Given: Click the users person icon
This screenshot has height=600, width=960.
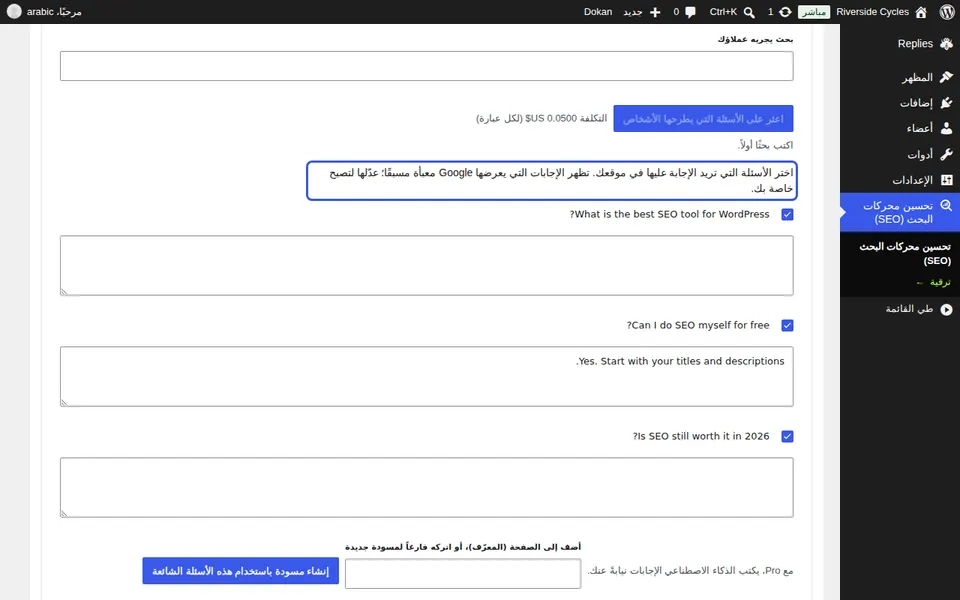Looking at the screenshot, I should click(x=947, y=128).
